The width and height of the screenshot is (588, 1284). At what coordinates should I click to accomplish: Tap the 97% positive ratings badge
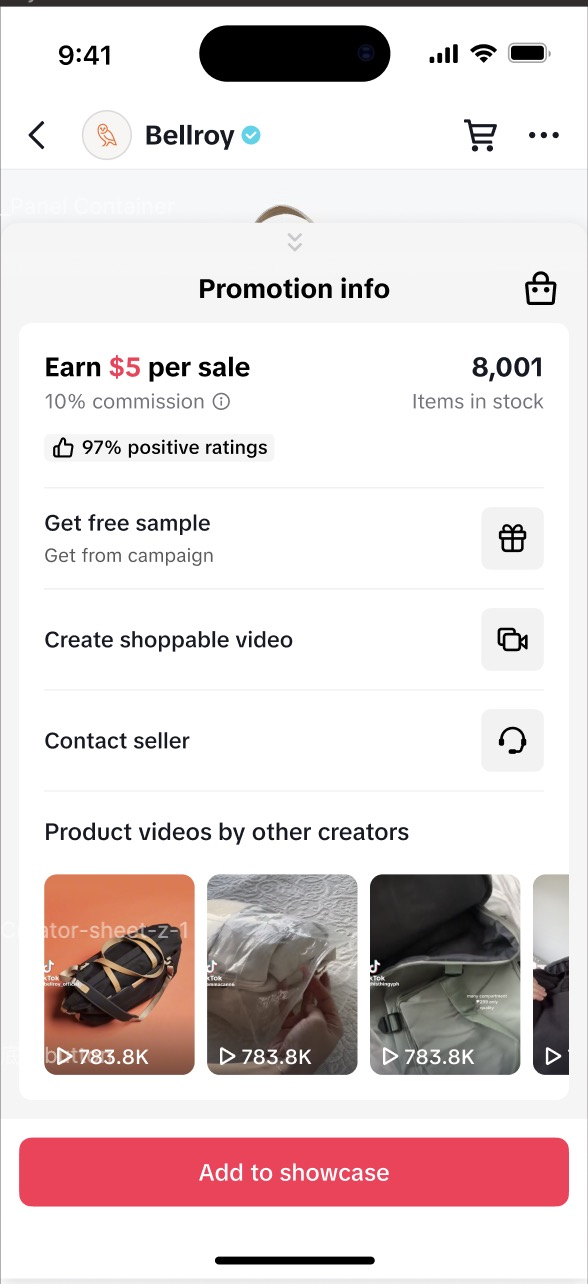pyautogui.click(x=159, y=448)
